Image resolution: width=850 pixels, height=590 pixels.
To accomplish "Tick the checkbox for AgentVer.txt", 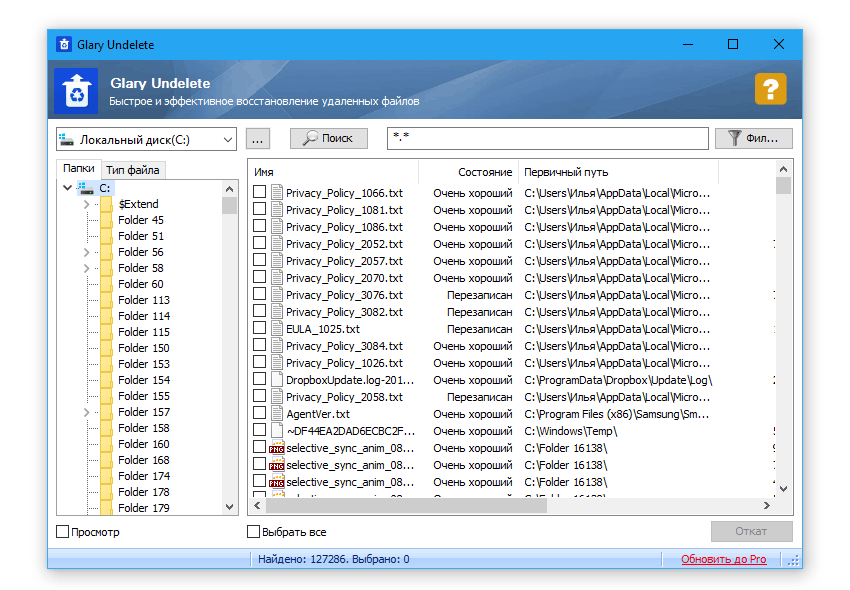I will (x=260, y=413).
